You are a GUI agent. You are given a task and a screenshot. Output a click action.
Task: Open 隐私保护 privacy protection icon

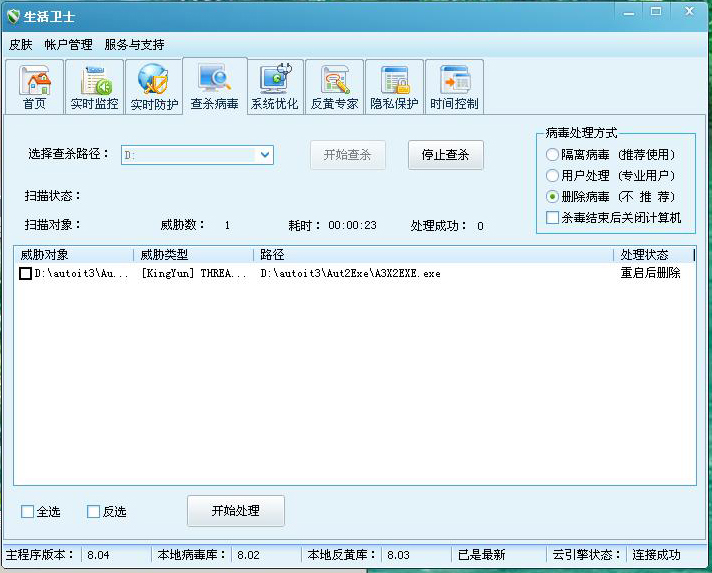tap(394, 87)
